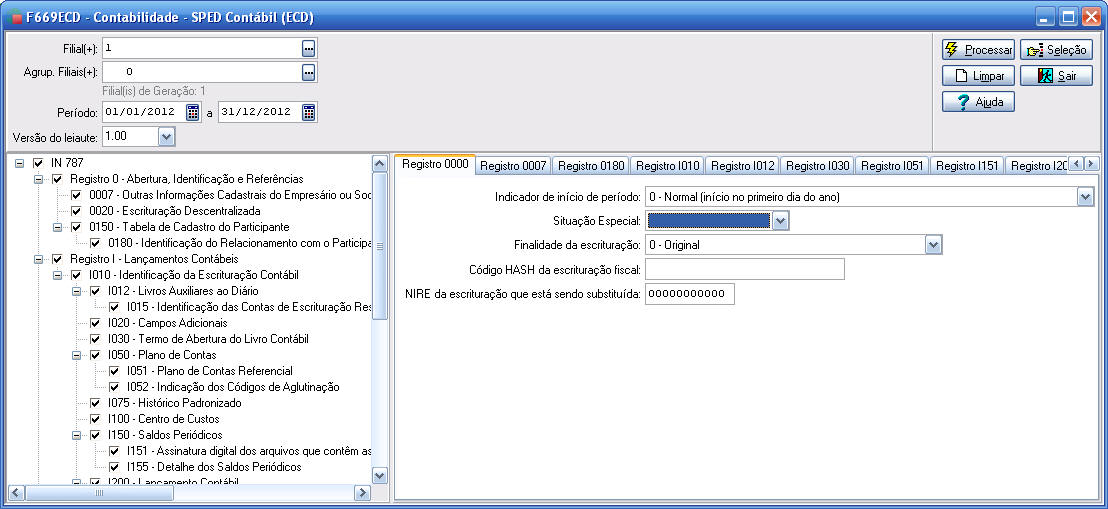1108x509 pixels.
Task: Collapse Registro 0 - Abertura tree node
Action: tap(38, 179)
